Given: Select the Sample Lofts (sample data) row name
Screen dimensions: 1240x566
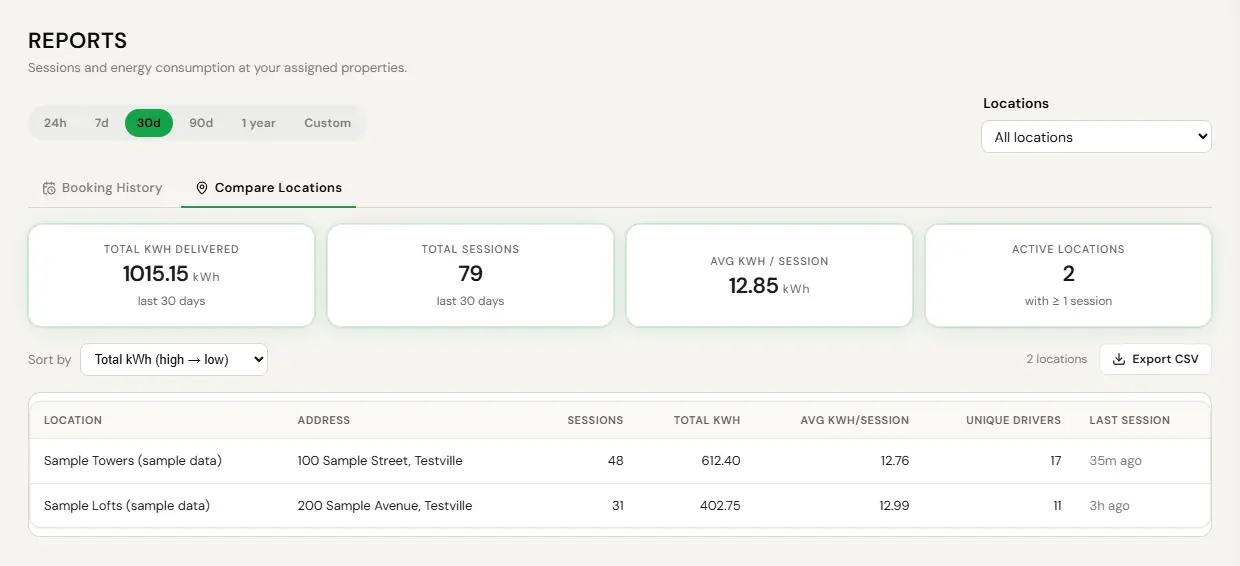Looking at the screenshot, I should pos(127,506).
